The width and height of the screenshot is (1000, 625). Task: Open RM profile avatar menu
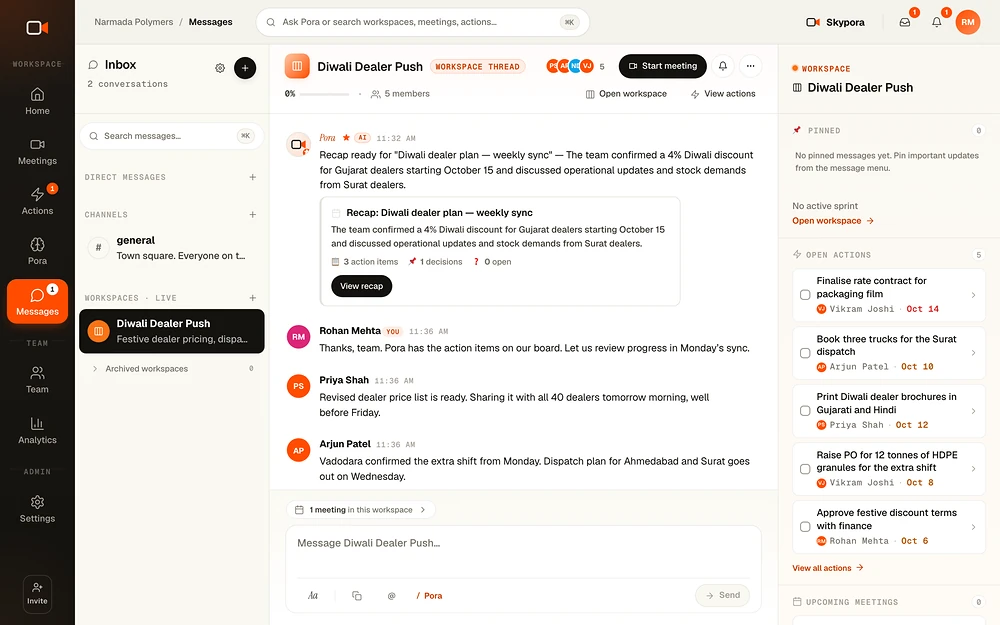(967, 22)
